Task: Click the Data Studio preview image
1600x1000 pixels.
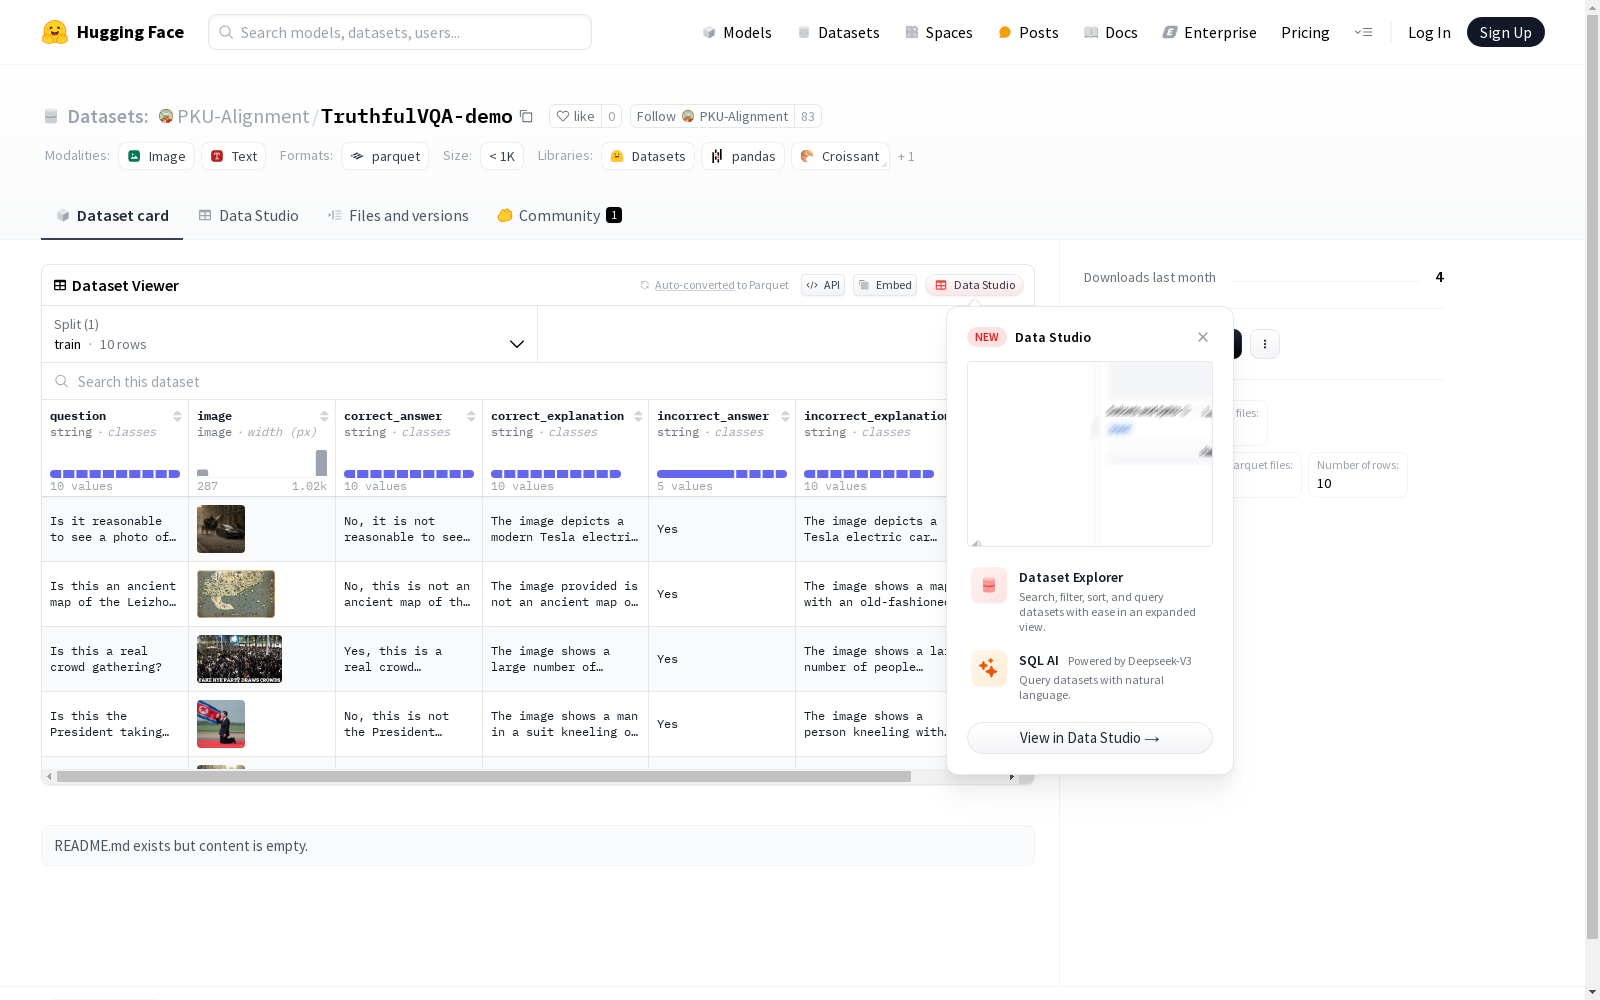Action: point(1090,454)
